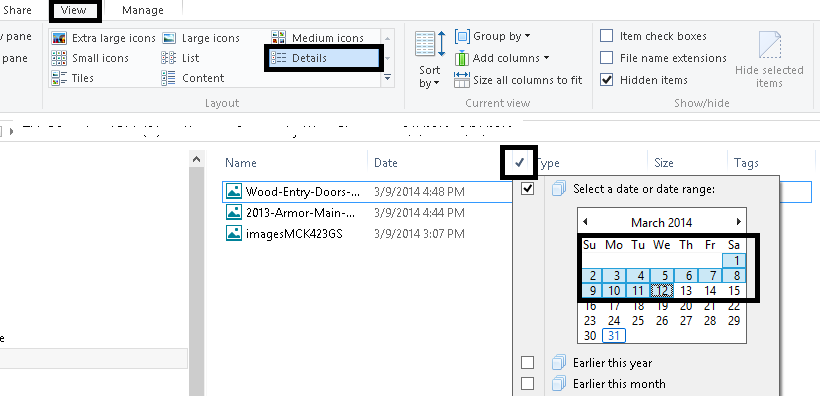Go to previous month in calendar
820x396 pixels.
[585, 222]
